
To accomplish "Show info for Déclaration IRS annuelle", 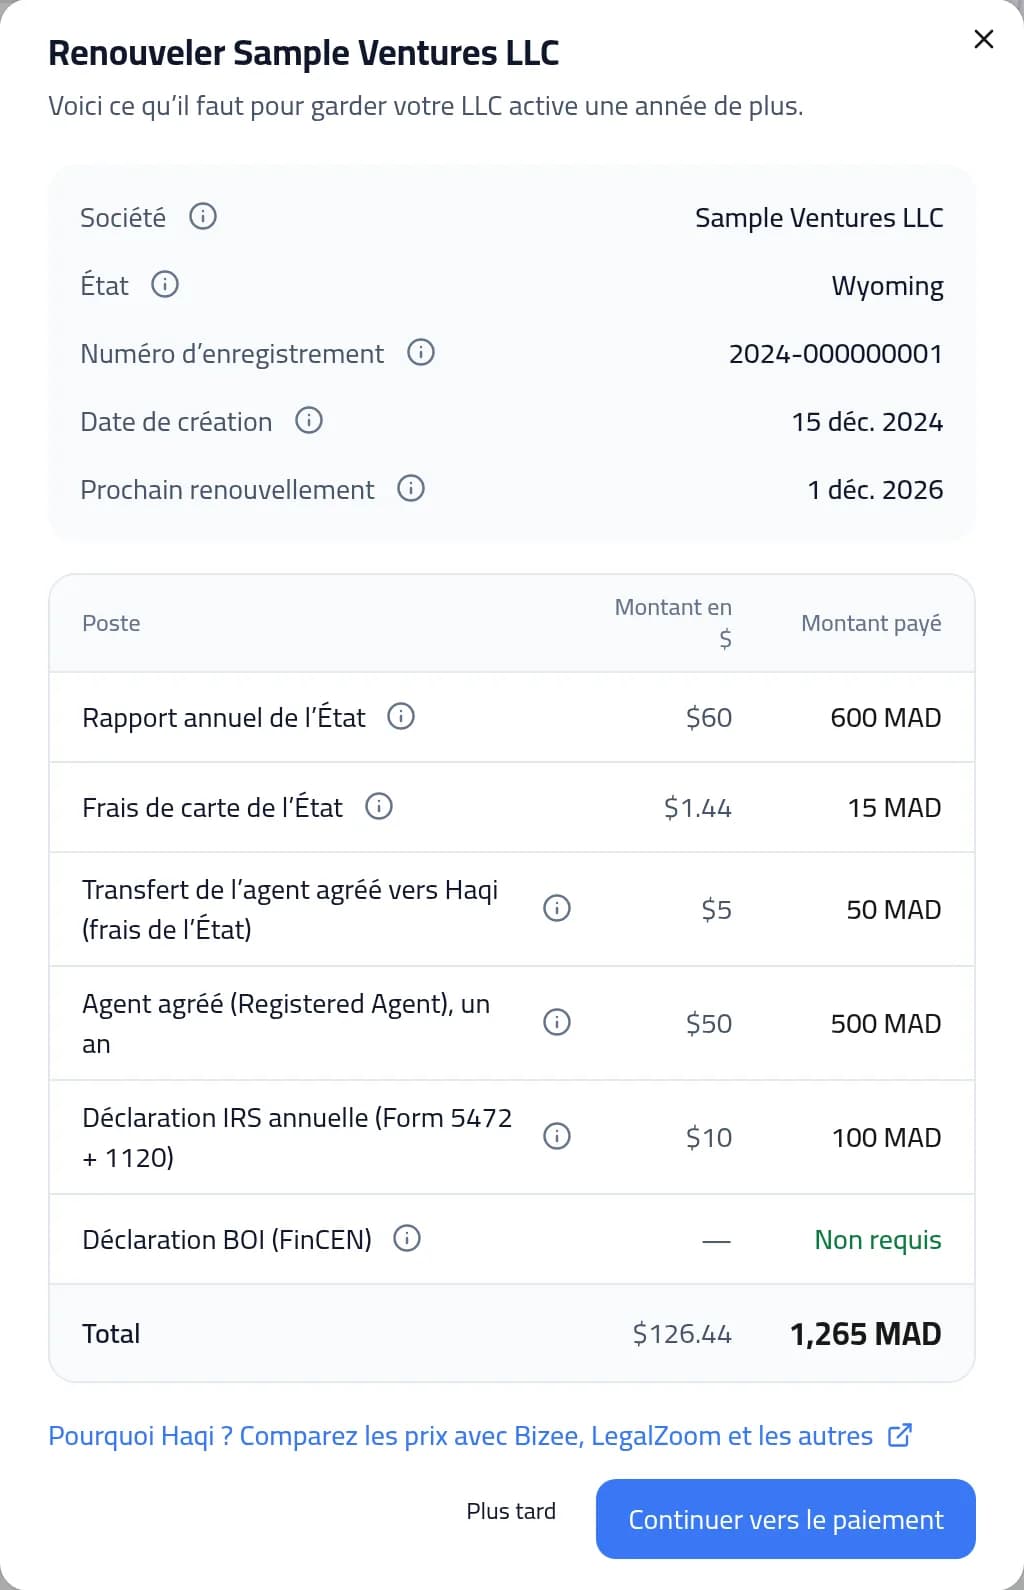I will click(x=557, y=1136).
